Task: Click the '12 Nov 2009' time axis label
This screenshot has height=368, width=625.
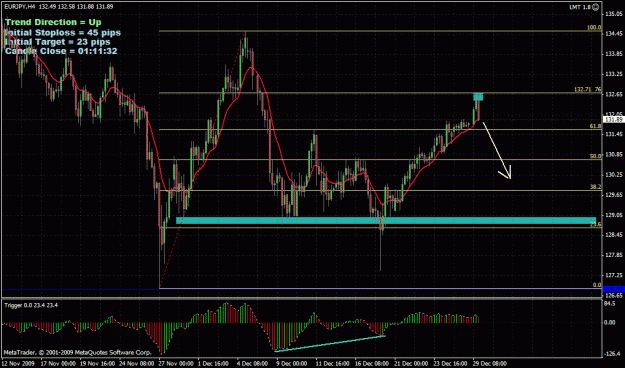Action: point(19,364)
